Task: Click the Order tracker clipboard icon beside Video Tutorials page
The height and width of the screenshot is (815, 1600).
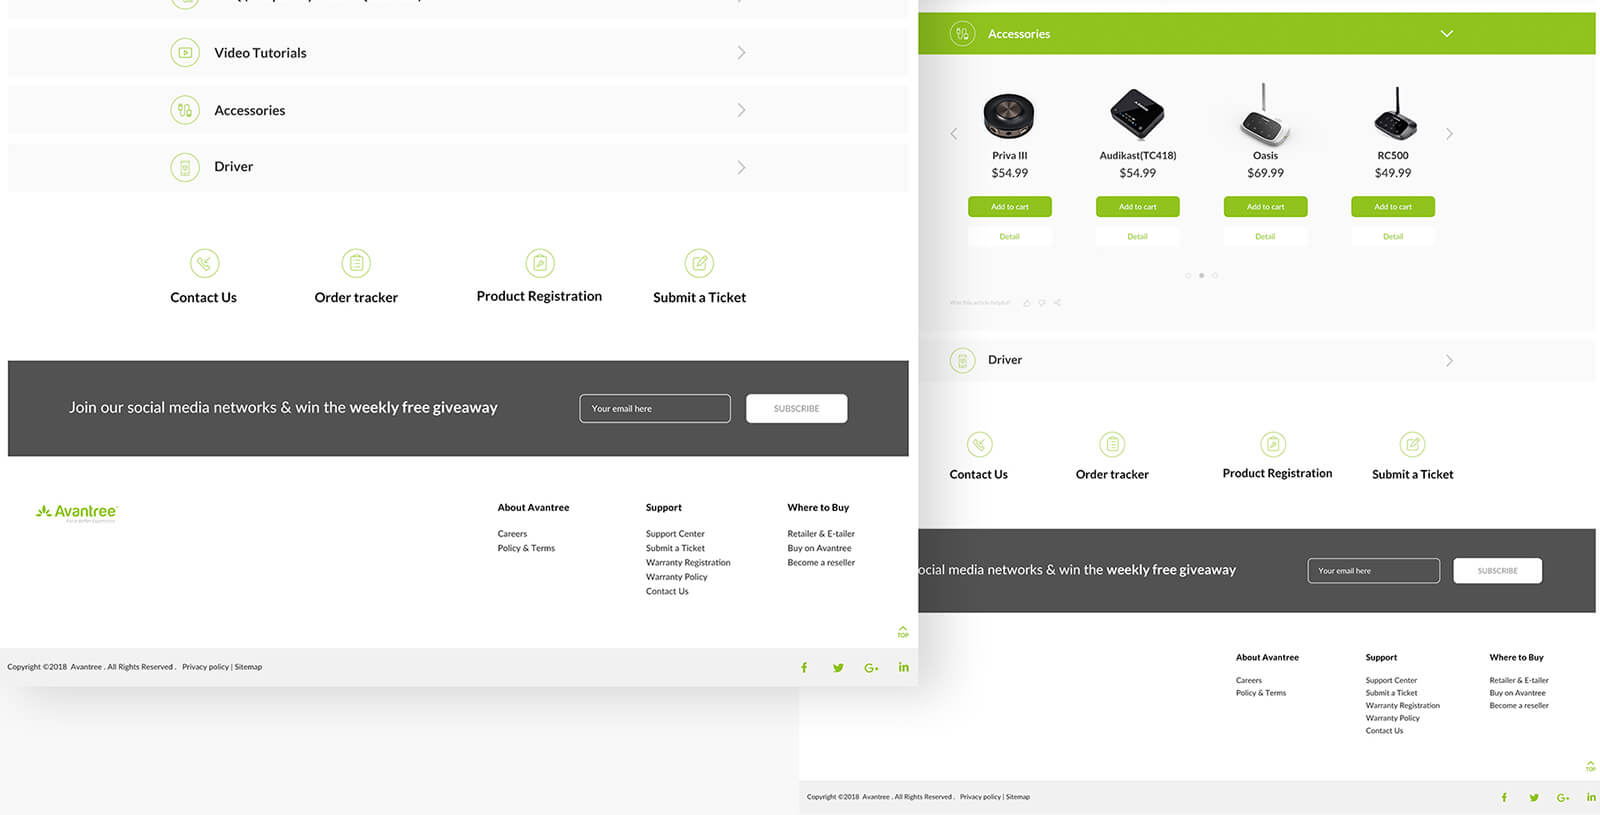Action: click(x=356, y=263)
